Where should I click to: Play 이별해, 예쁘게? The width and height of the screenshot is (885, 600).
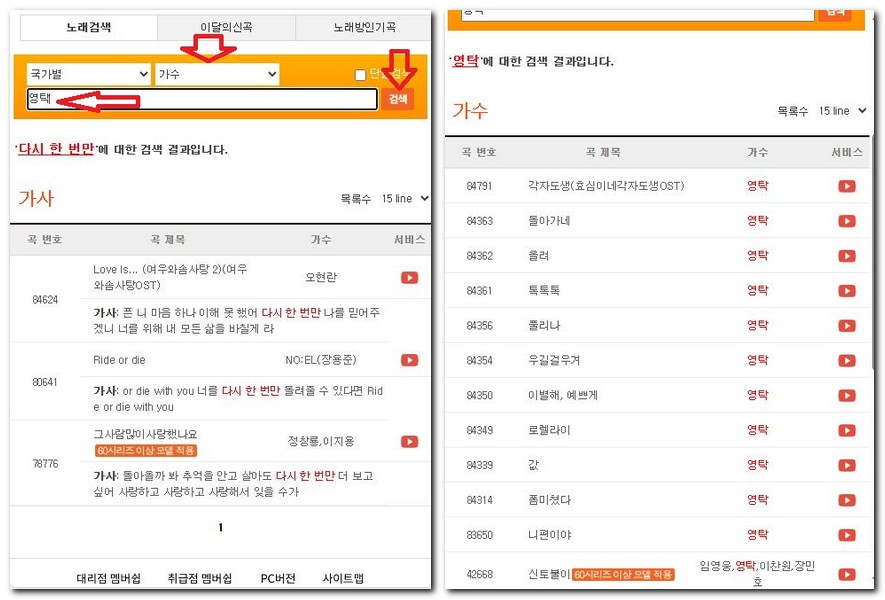(847, 395)
